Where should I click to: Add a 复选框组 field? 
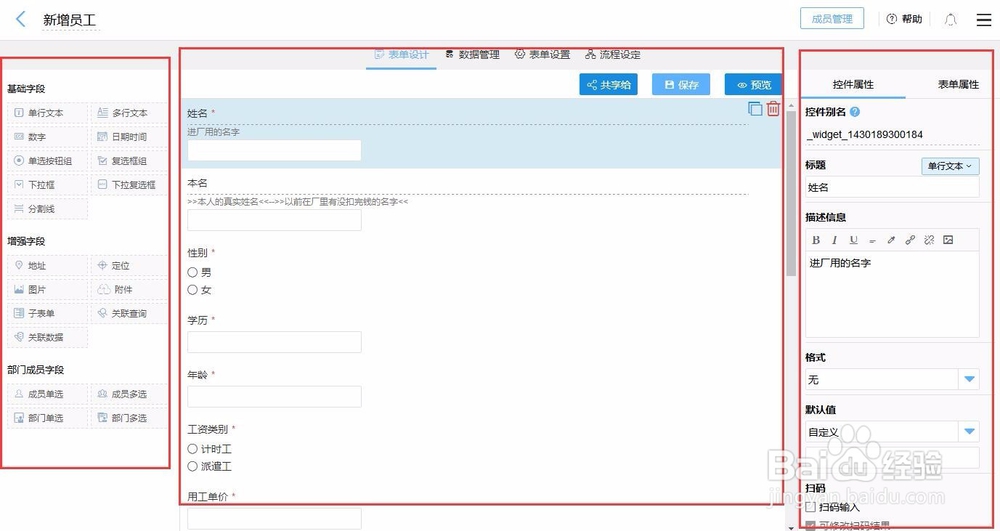click(x=129, y=161)
